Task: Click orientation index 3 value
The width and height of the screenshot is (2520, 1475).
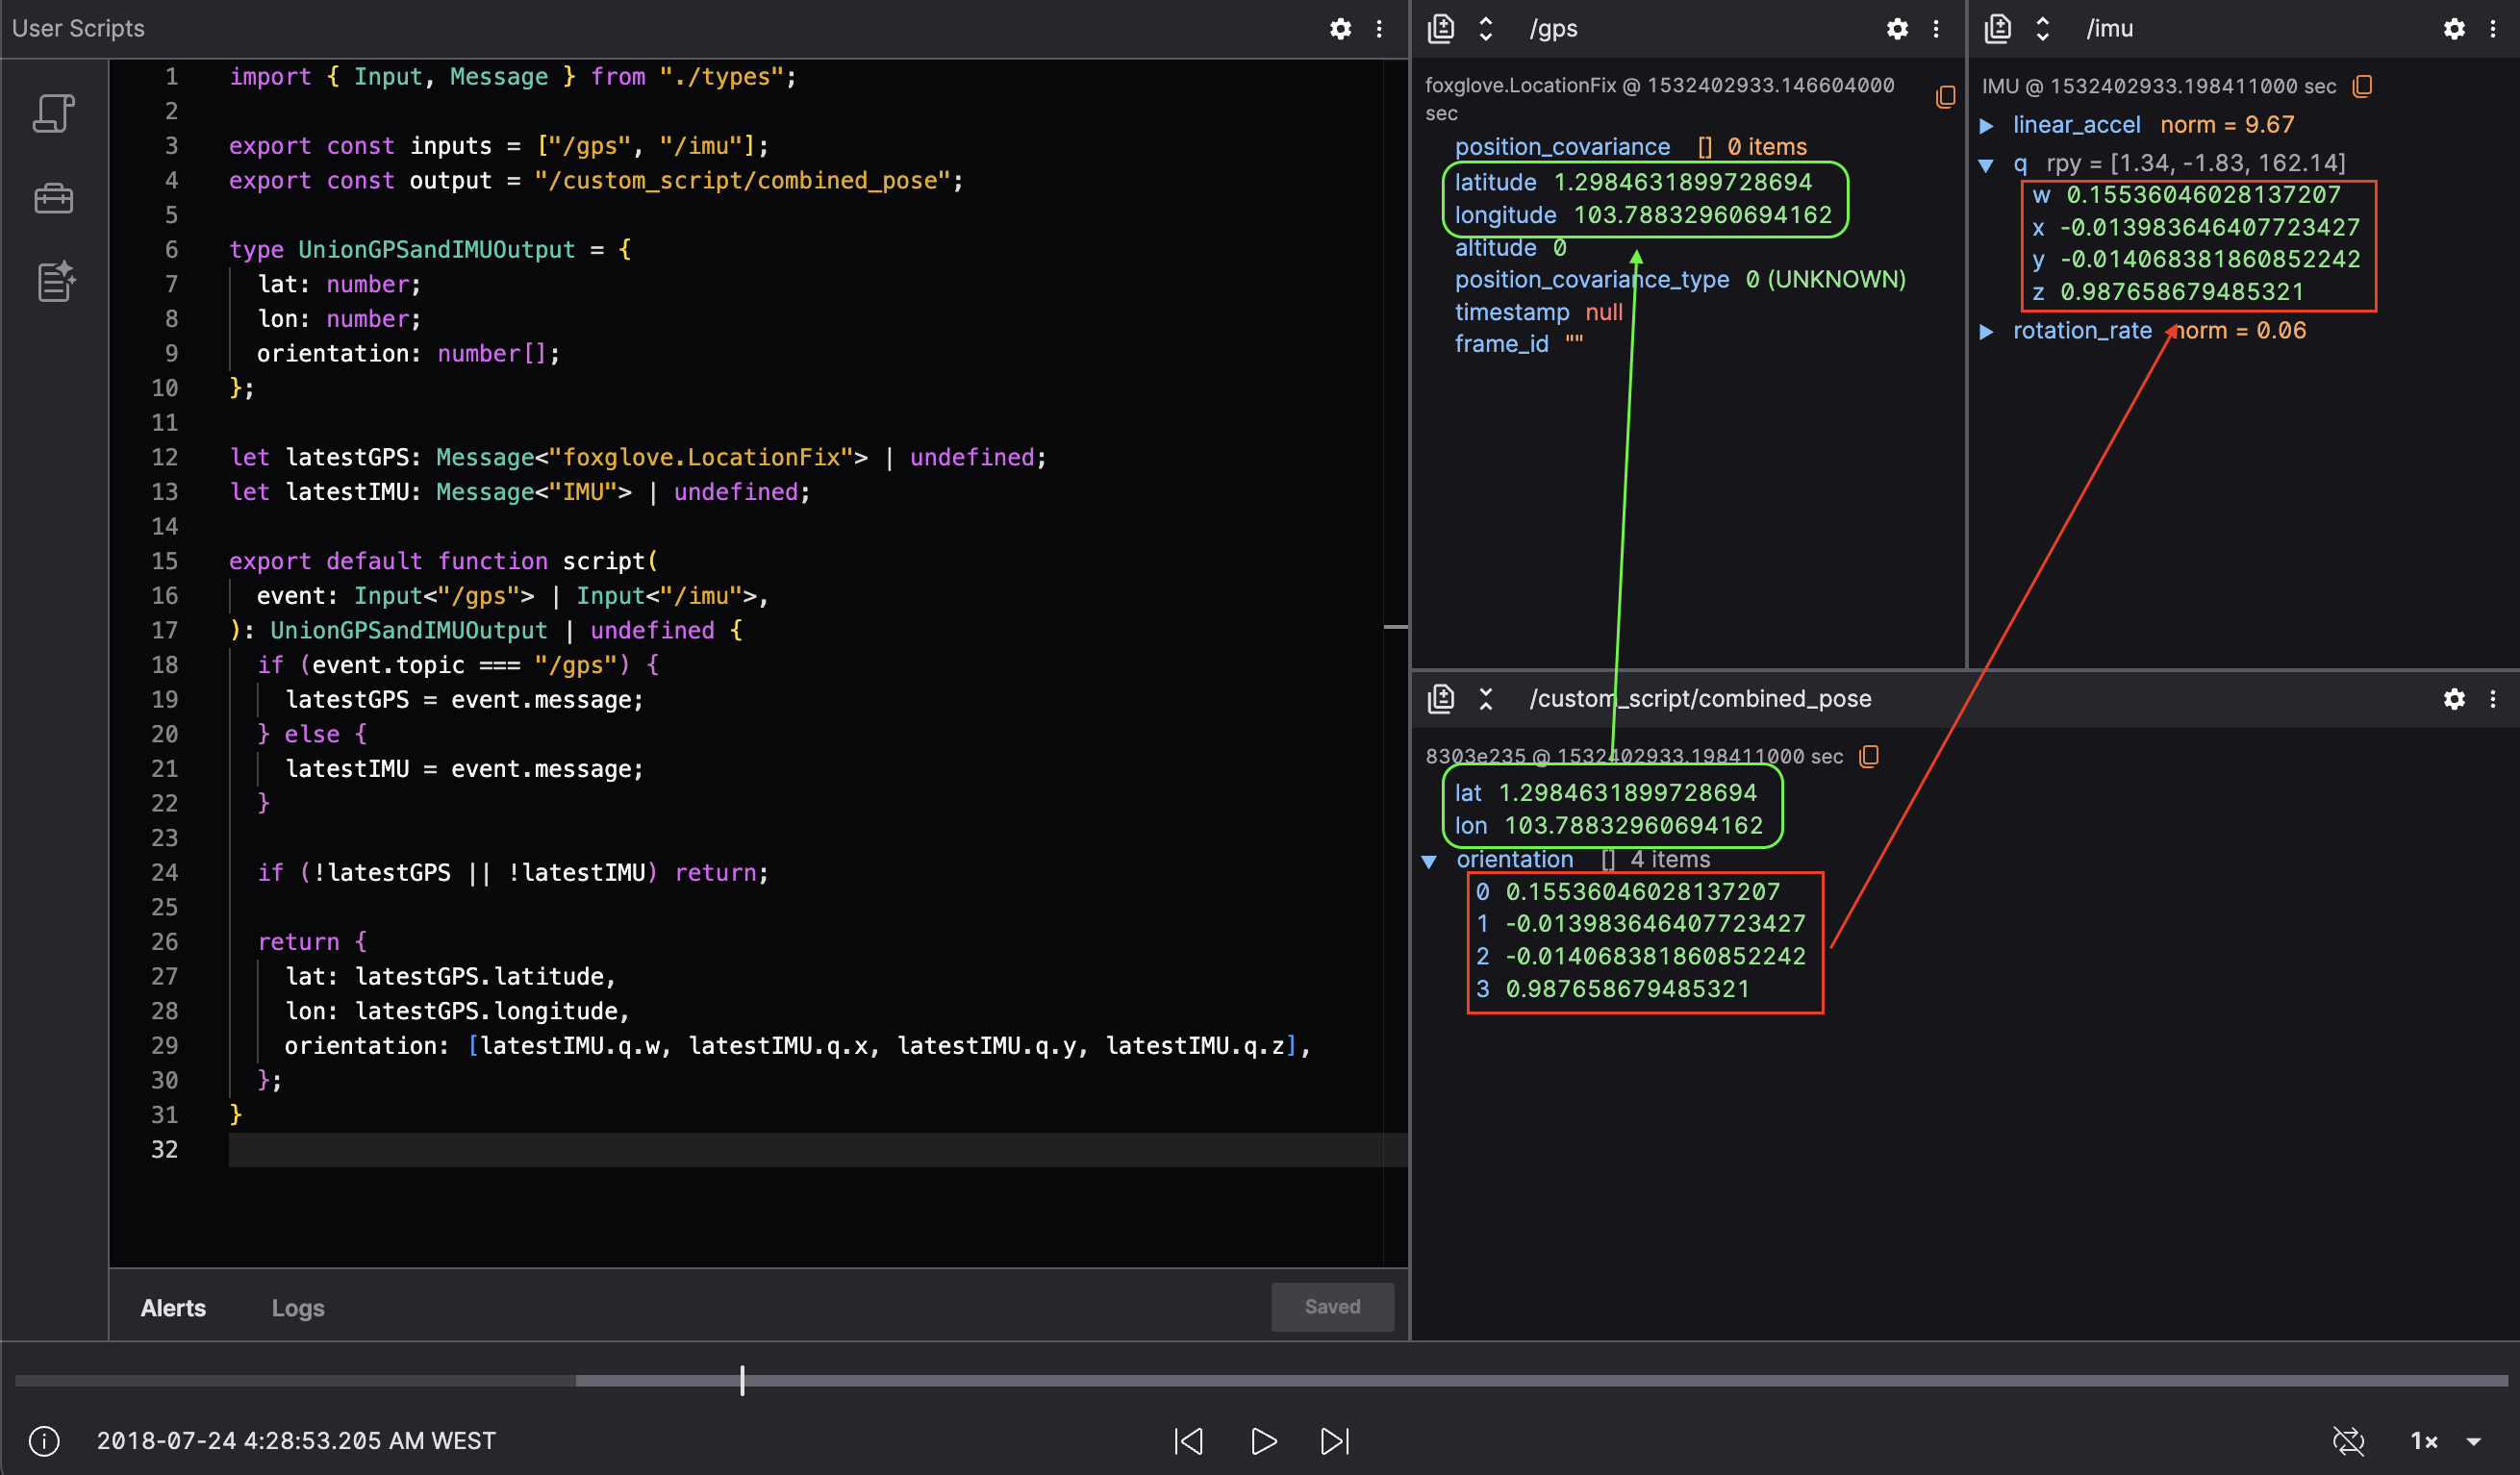Action: (1627, 989)
